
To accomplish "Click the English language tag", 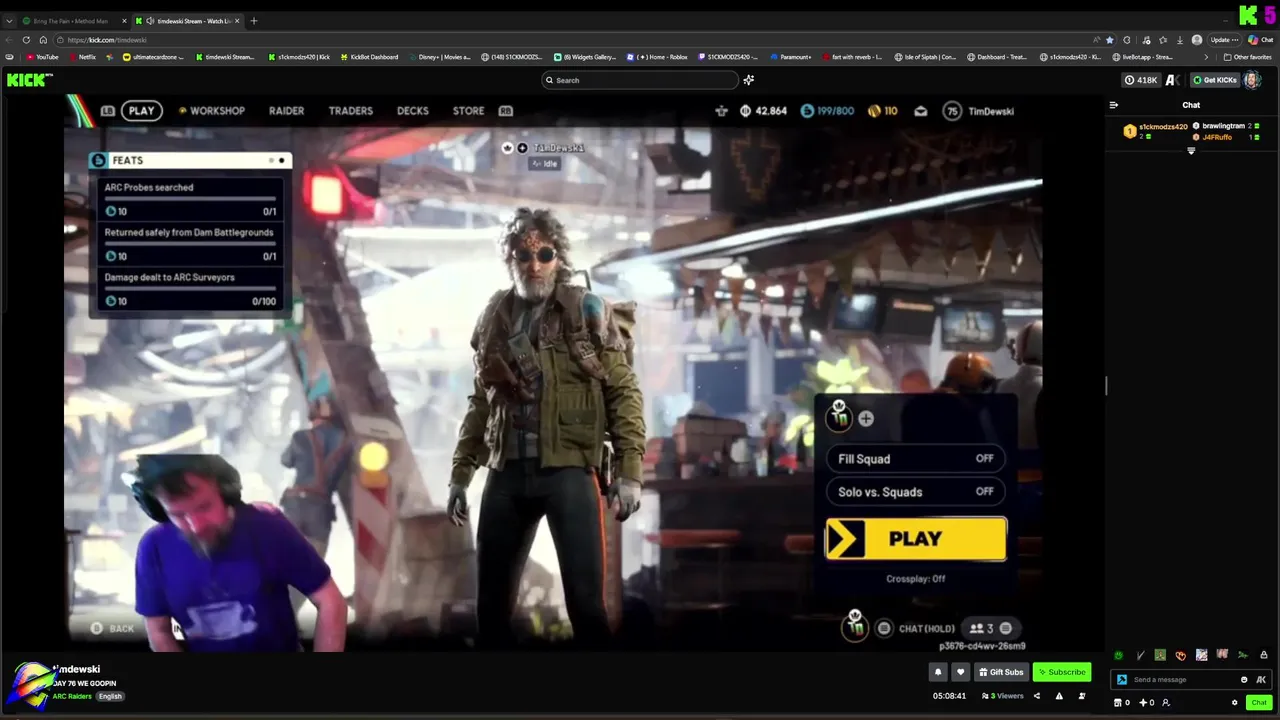I will click(x=110, y=696).
